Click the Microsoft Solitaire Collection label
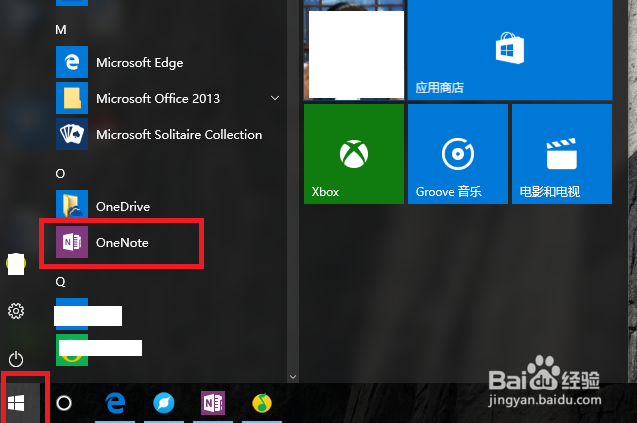The width and height of the screenshot is (637, 423). [179, 134]
